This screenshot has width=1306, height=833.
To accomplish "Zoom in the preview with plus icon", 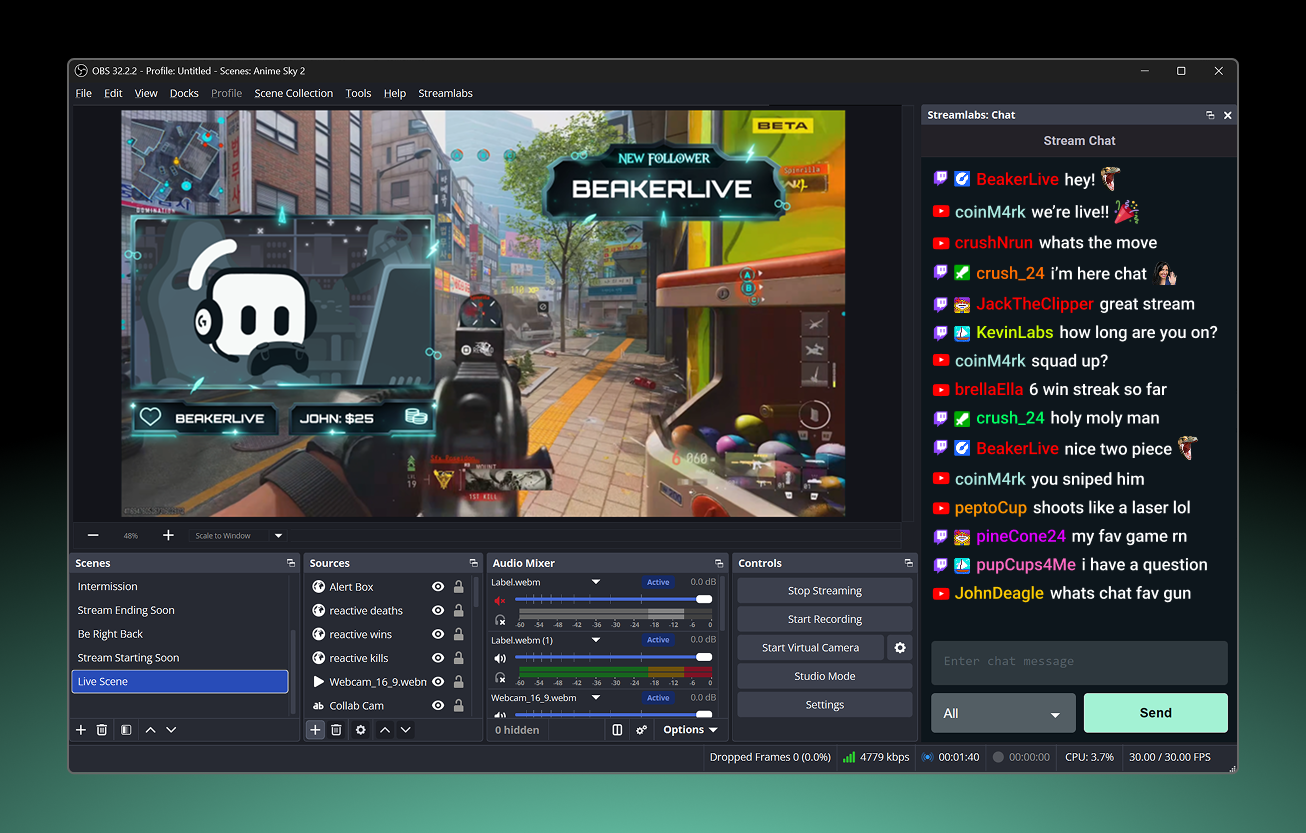I will (x=168, y=536).
